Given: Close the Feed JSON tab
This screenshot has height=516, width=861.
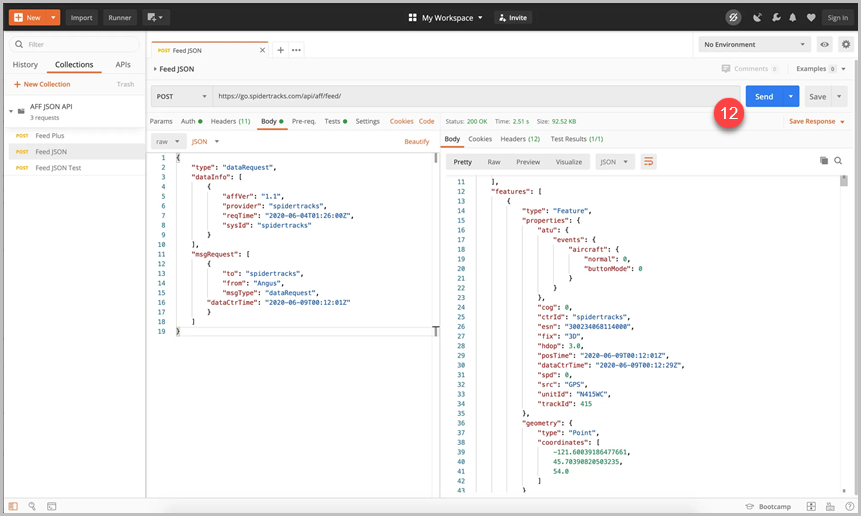Looking at the screenshot, I should [x=262, y=50].
